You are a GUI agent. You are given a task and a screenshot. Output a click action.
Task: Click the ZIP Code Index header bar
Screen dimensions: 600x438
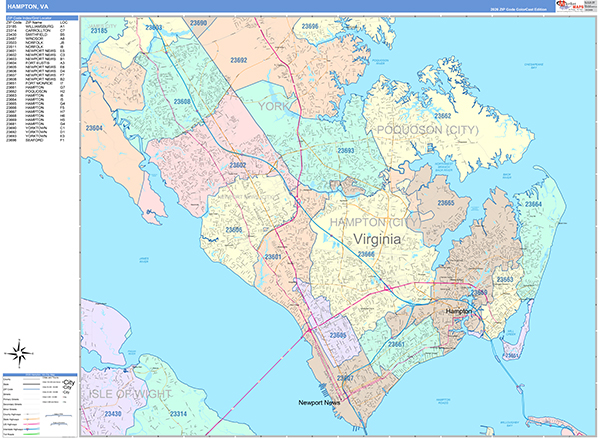[42, 18]
